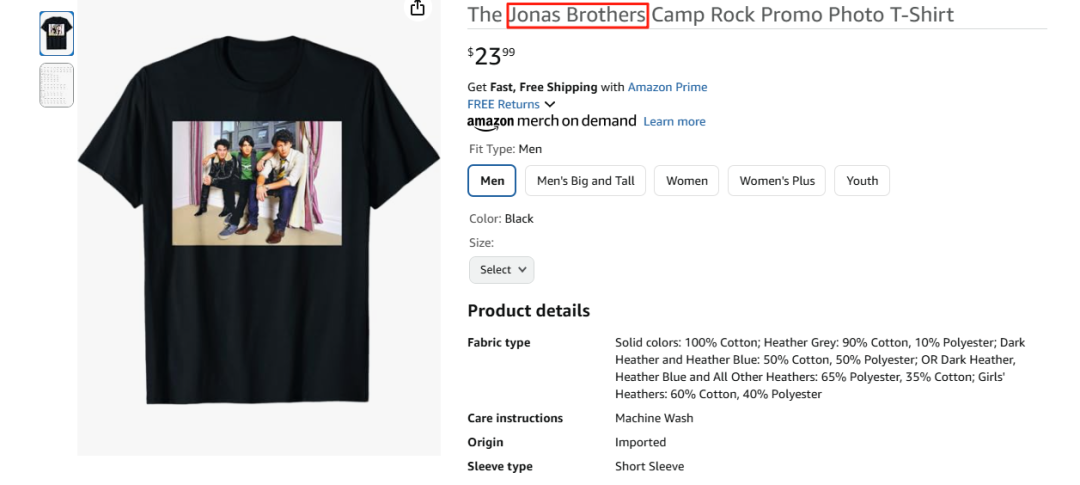Pick the Women's Plus fit option
The image size is (1080, 485).
tap(777, 181)
